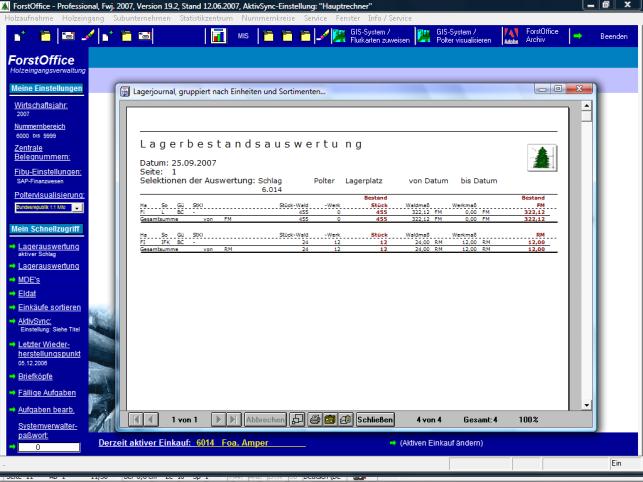Click the GIS-System Flurkarten zuweisen map icon
This screenshot has height=482, width=643.
coord(339,36)
